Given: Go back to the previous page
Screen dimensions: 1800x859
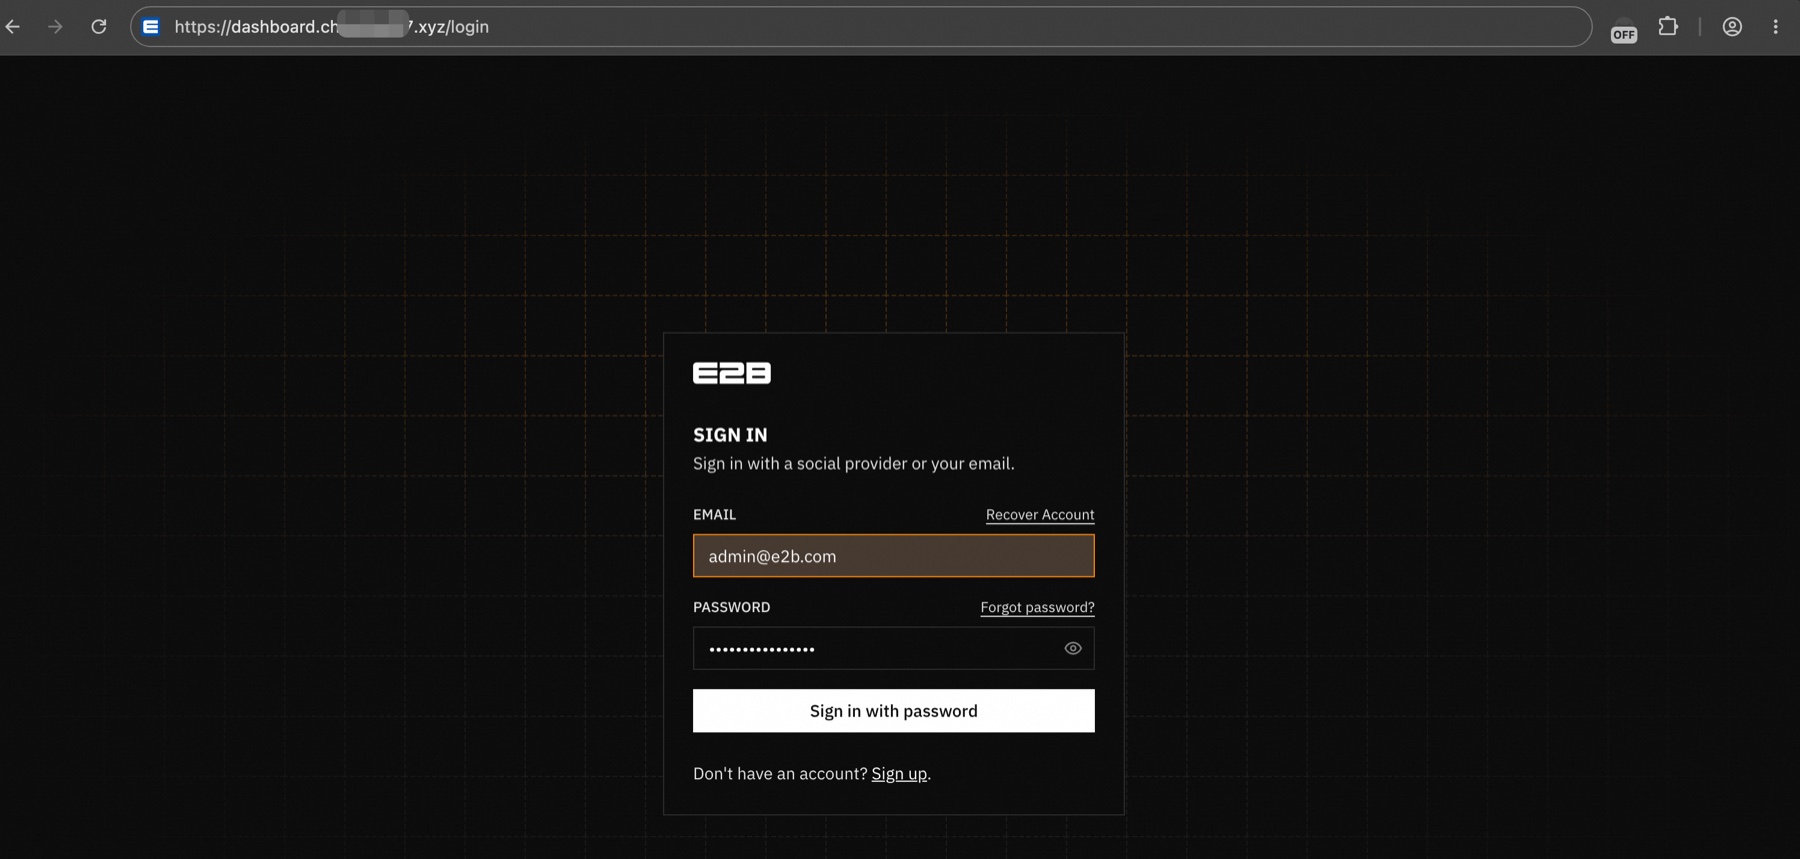Looking at the screenshot, I should [13, 27].
